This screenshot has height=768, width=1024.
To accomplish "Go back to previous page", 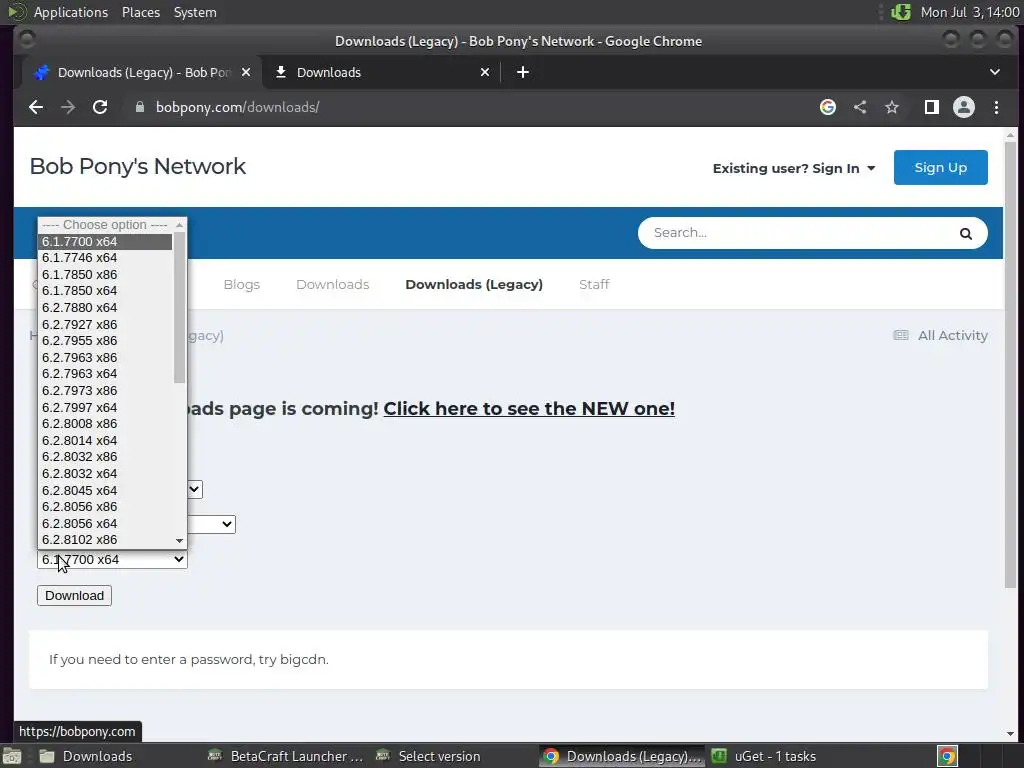I will coord(36,107).
